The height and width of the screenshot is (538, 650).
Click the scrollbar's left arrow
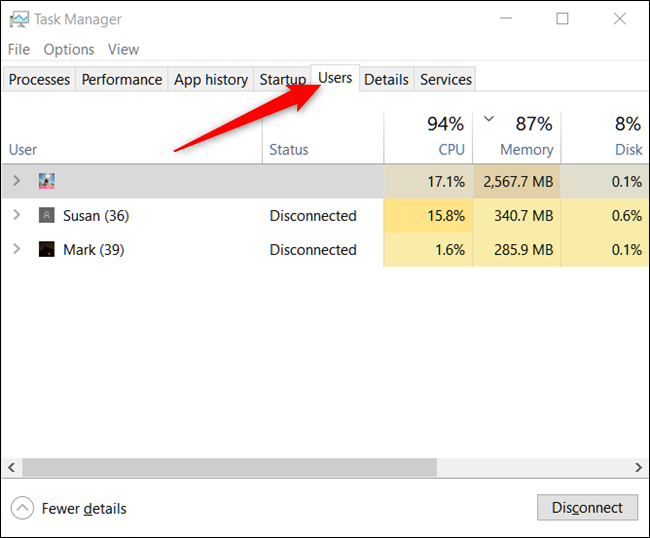coord(12,468)
